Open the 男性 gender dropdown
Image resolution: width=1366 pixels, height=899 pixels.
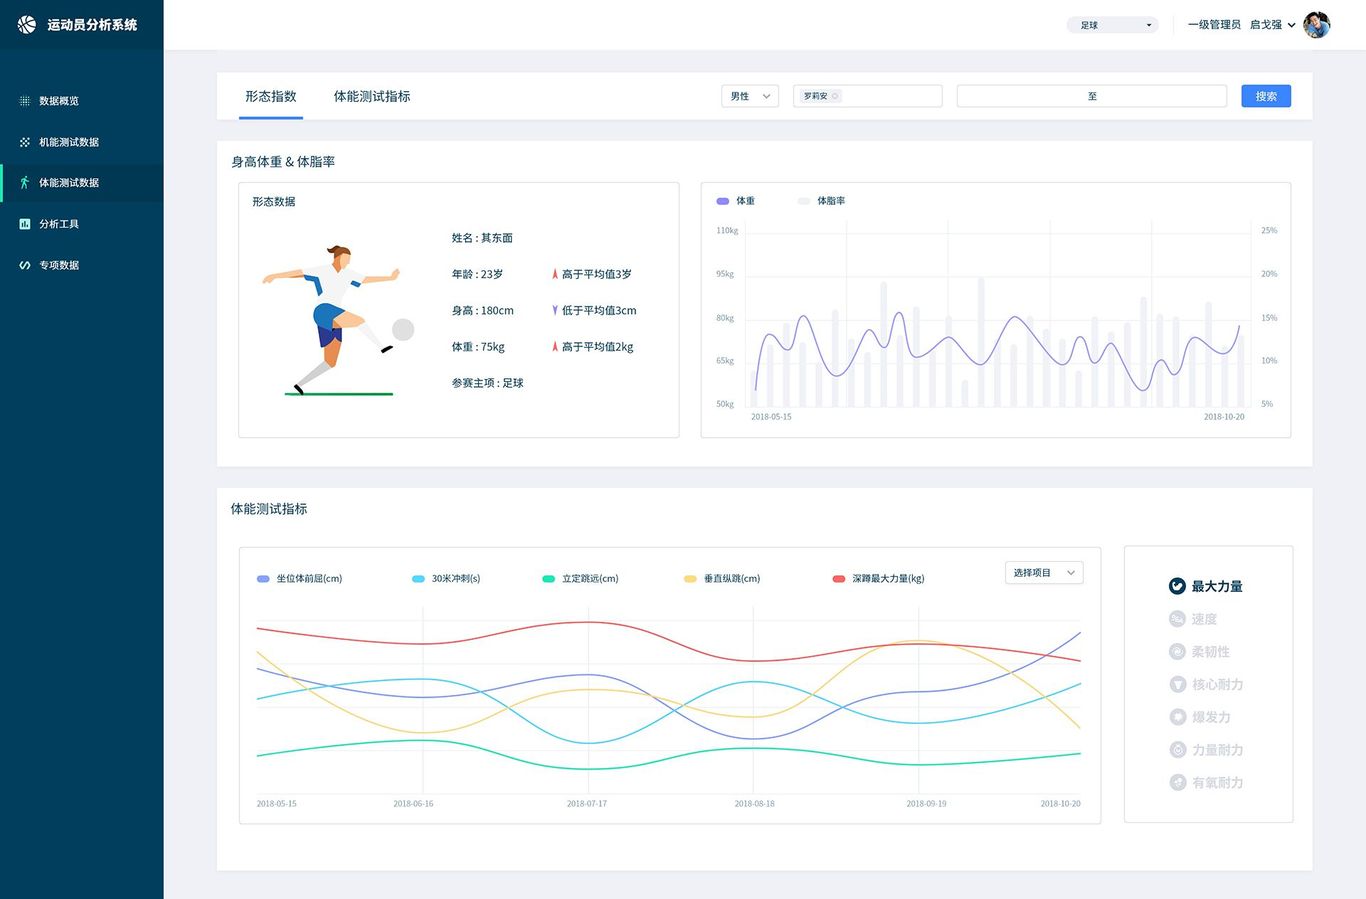coord(750,96)
